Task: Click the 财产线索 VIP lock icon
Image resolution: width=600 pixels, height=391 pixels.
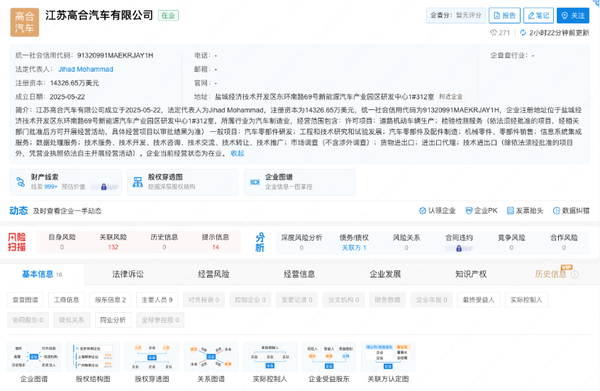Action: [104, 187]
